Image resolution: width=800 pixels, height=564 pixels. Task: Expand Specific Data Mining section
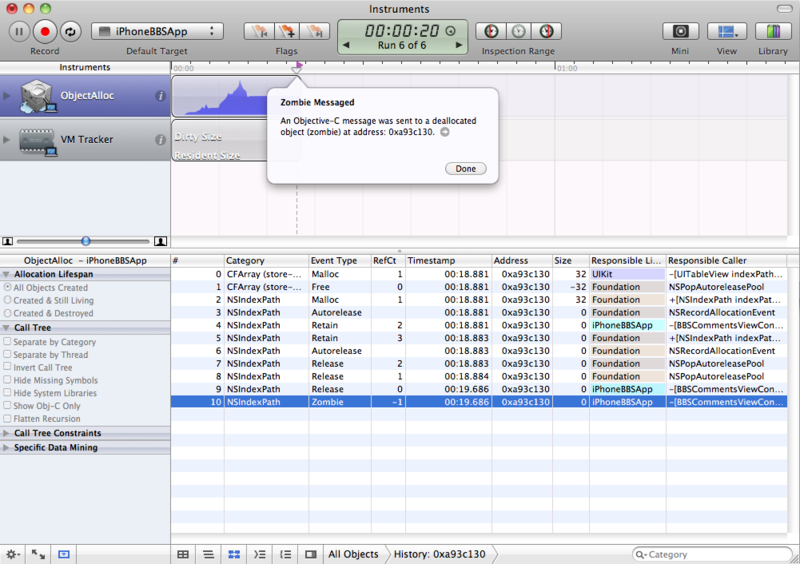point(6,448)
